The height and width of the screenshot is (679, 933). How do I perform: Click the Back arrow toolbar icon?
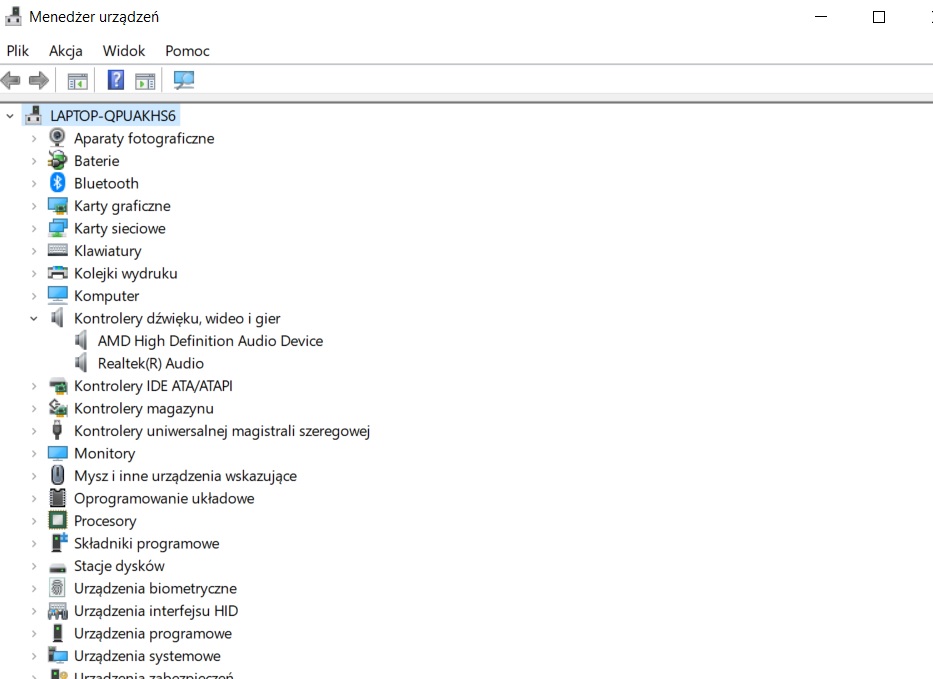11,80
